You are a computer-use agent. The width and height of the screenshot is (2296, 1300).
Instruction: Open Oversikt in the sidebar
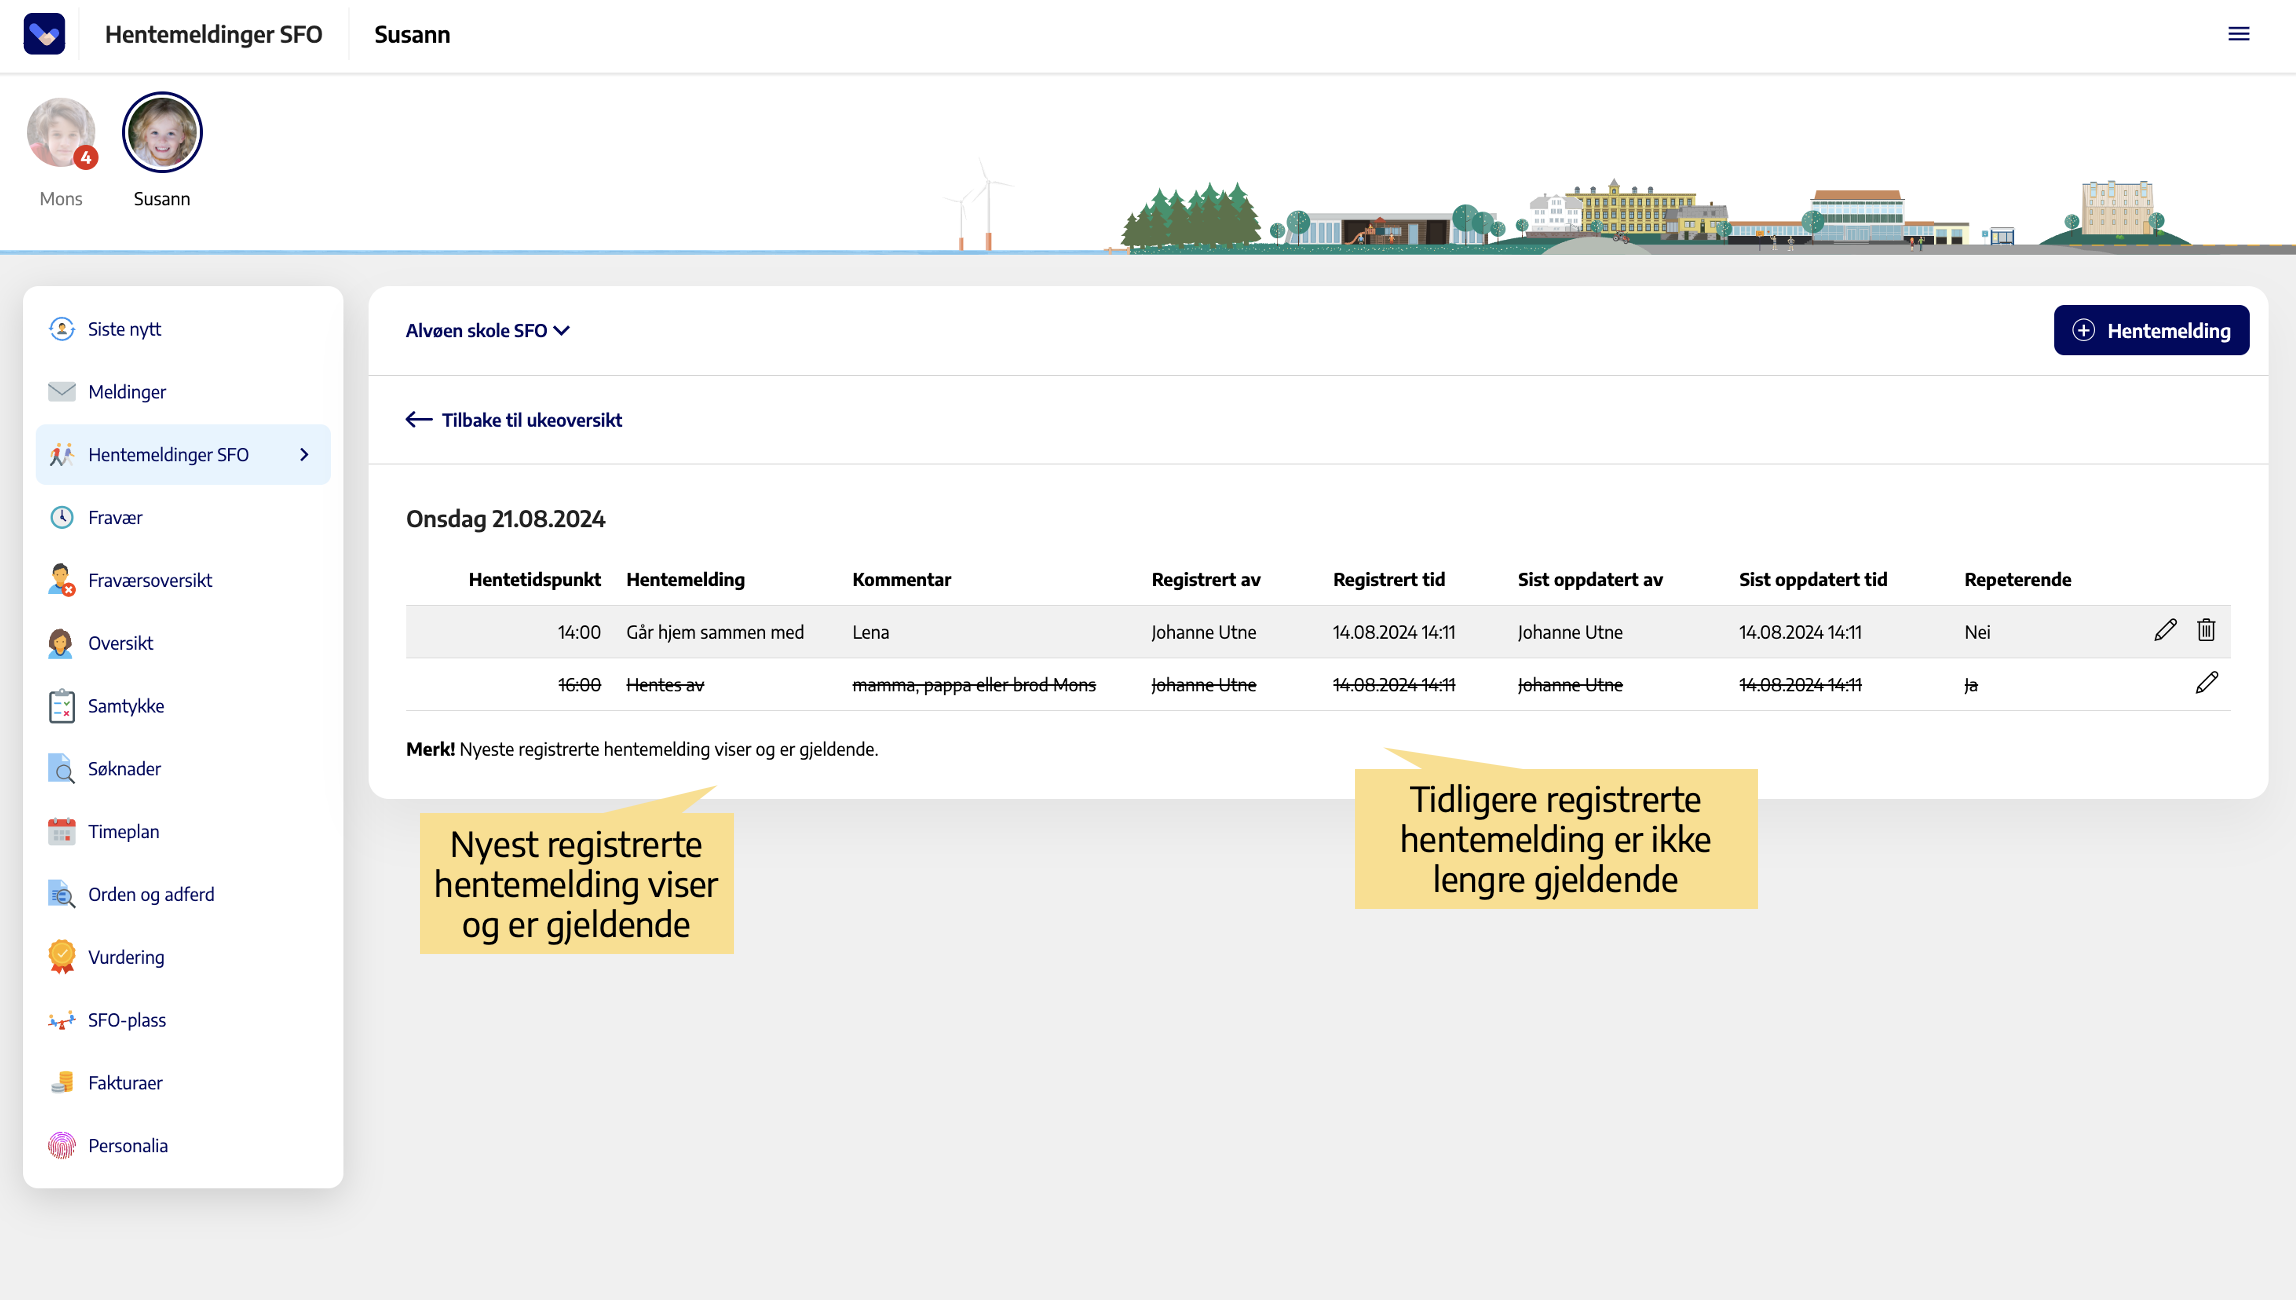click(183, 644)
